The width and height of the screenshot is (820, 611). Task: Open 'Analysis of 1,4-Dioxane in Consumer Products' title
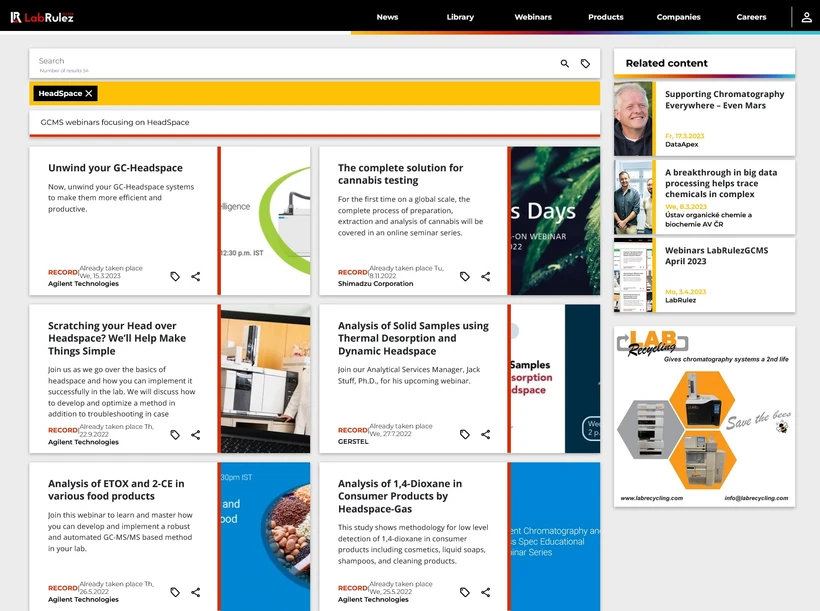coord(400,496)
